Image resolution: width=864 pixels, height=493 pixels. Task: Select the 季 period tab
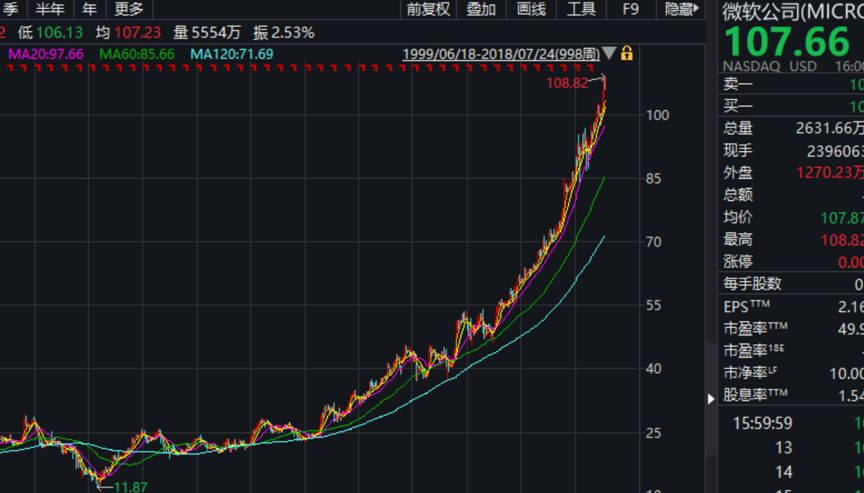[x=10, y=9]
